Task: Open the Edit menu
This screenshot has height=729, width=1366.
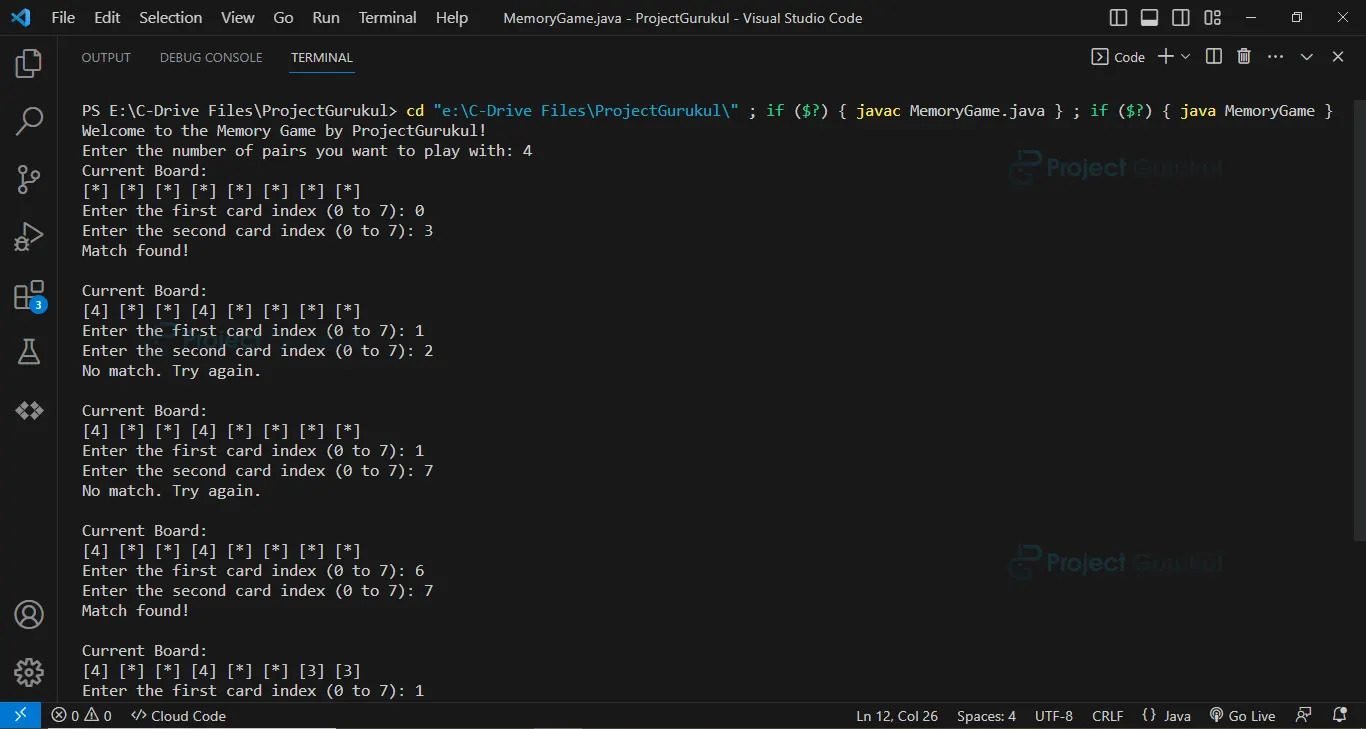Action: click(107, 18)
